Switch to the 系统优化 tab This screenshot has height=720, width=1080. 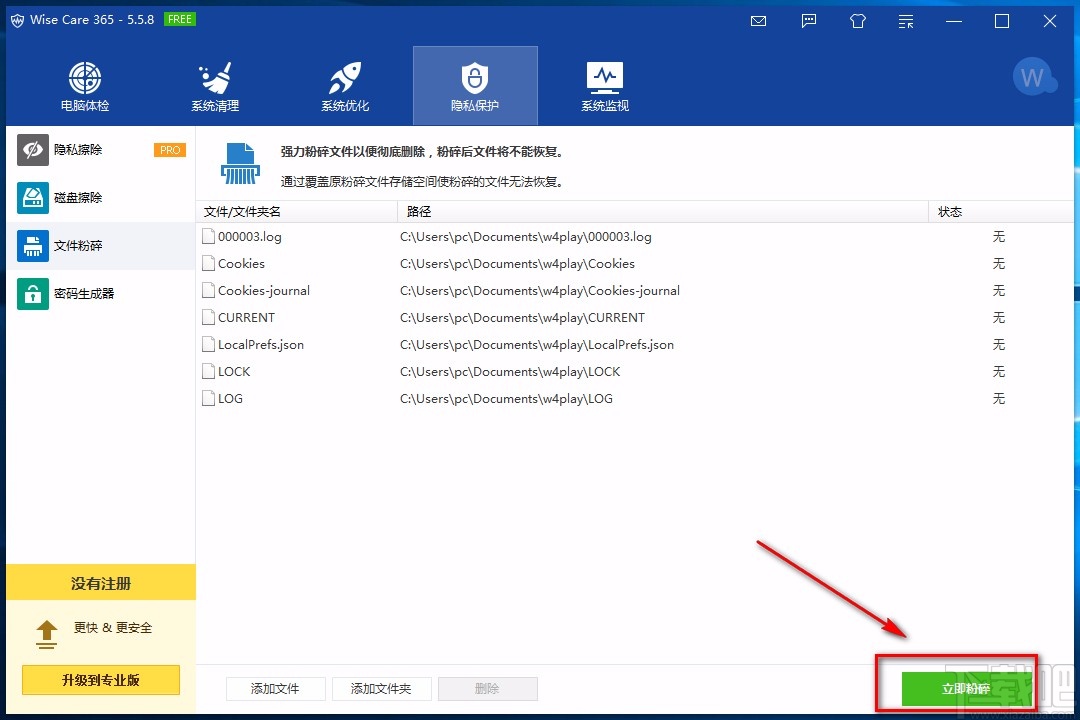pyautogui.click(x=345, y=85)
